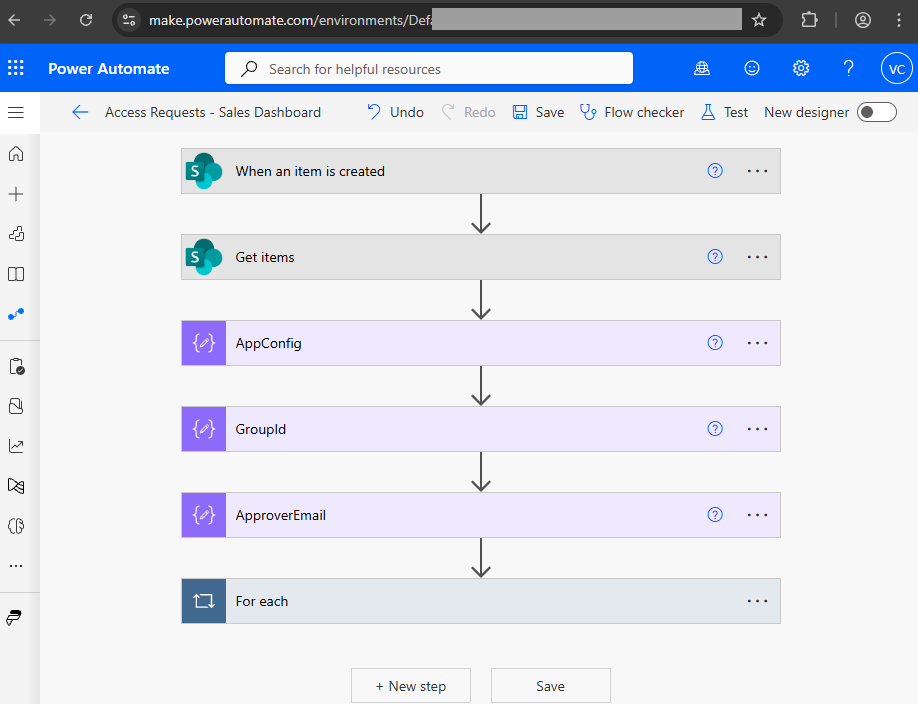
Task: Click the flow name Access Requests - Sales Dashboard
Action: coord(213,112)
